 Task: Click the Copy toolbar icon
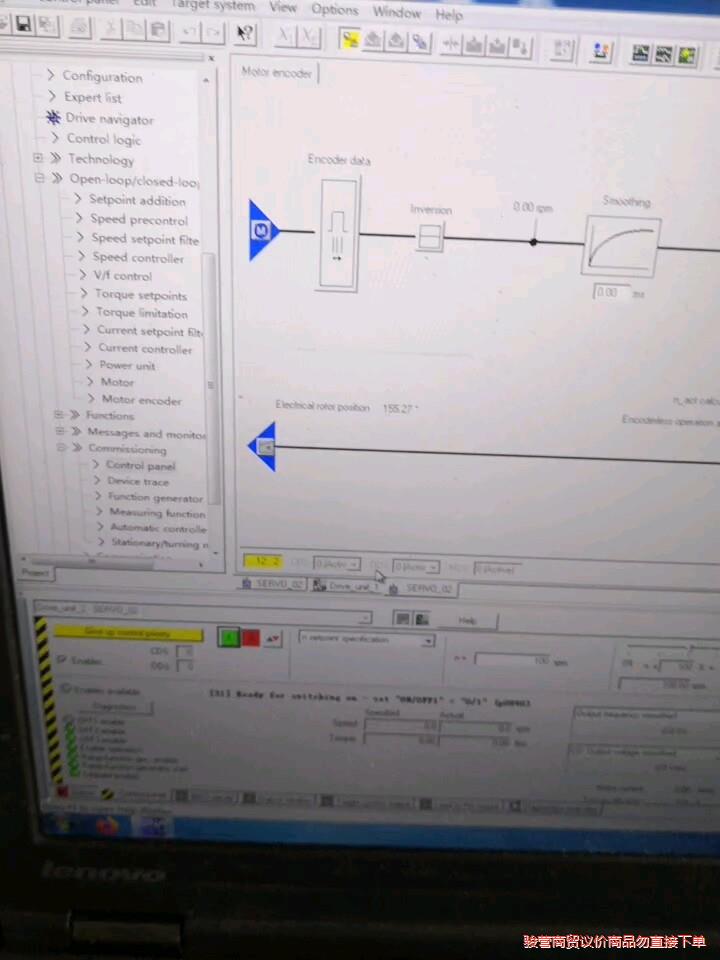point(135,29)
